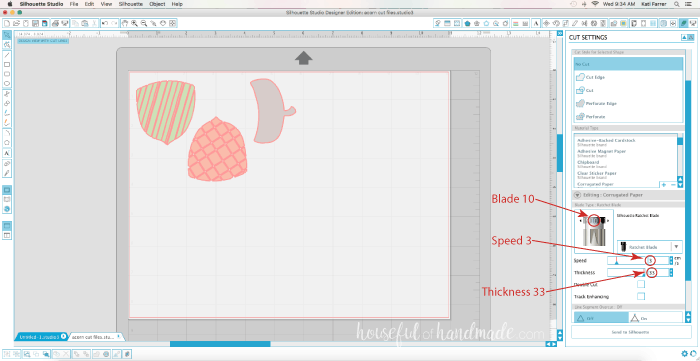Viewport: 700px width, 361px height.
Task: Increase the Speed value with stepper arrow
Action: pos(671,258)
